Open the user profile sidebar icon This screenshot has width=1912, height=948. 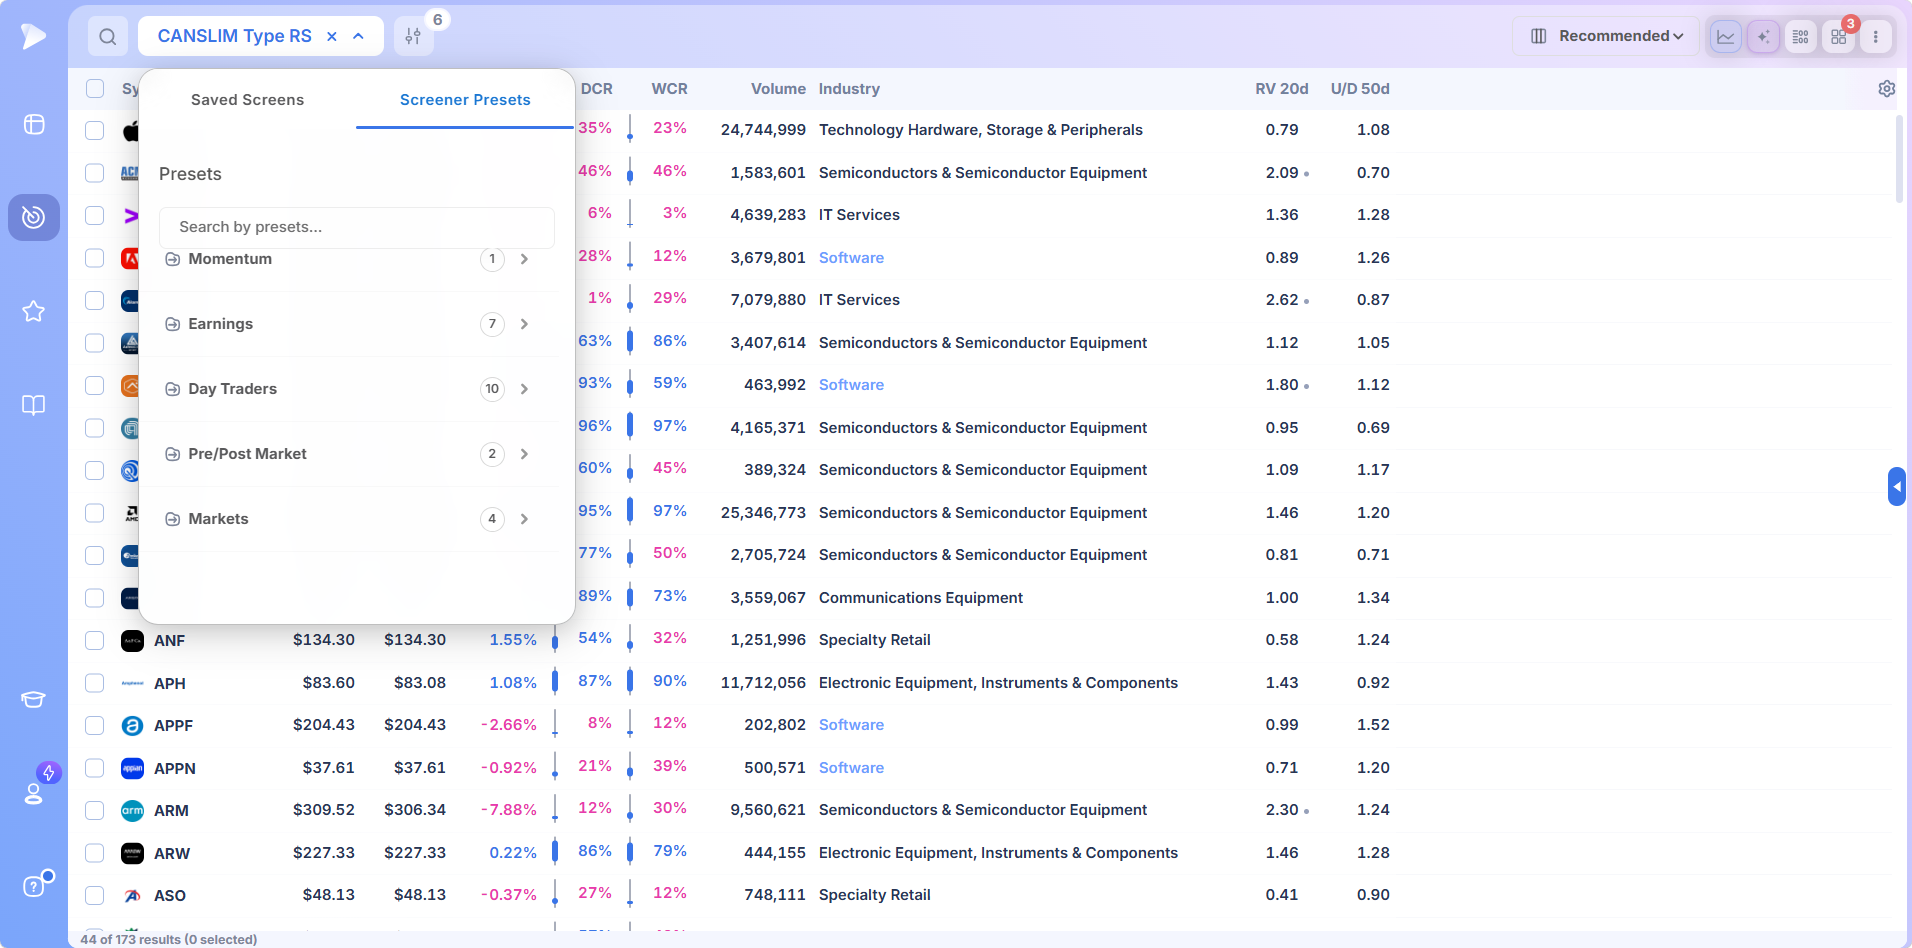click(x=34, y=792)
